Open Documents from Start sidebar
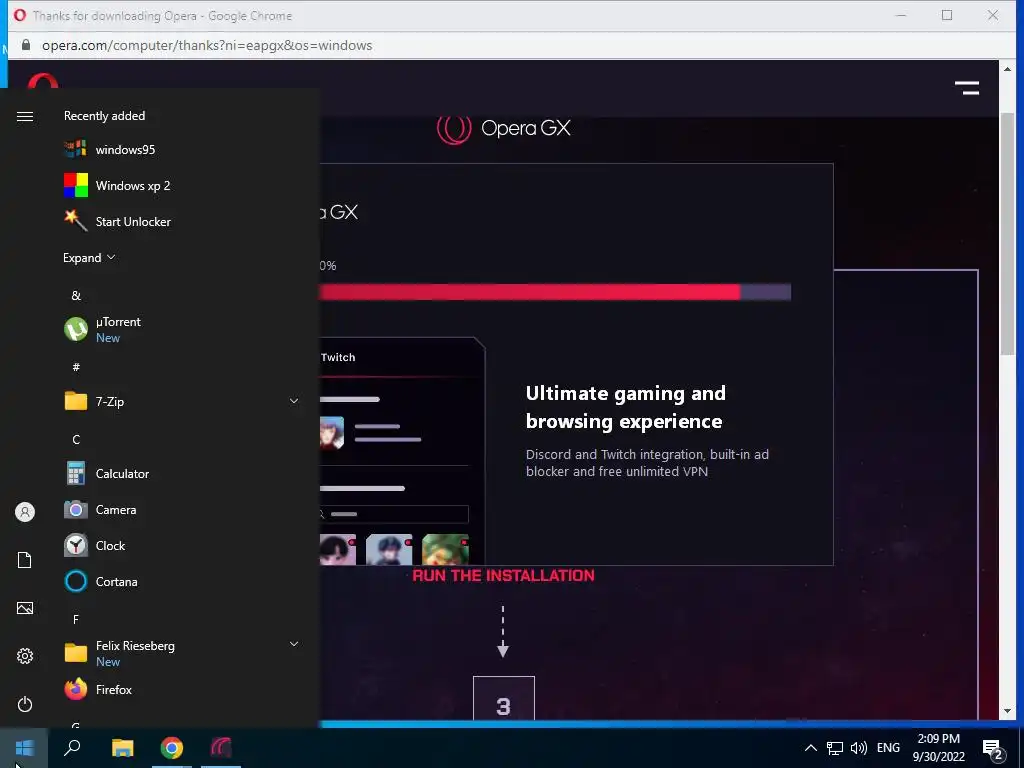 pyautogui.click(x=25, y=560)
